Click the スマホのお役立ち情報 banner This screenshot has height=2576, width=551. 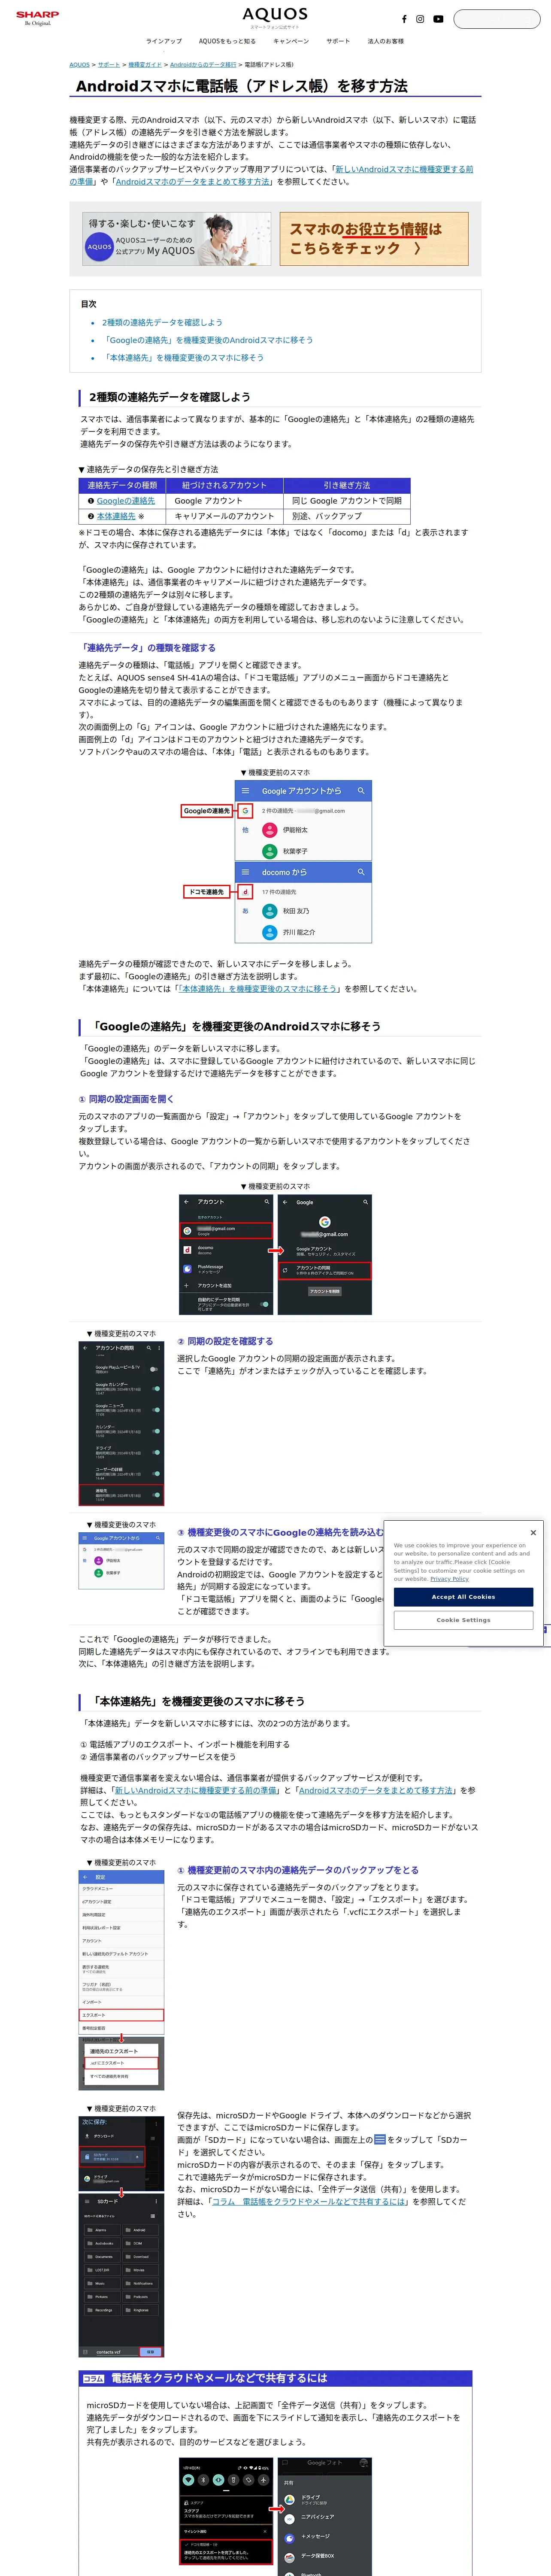click(x=374, y=239)
